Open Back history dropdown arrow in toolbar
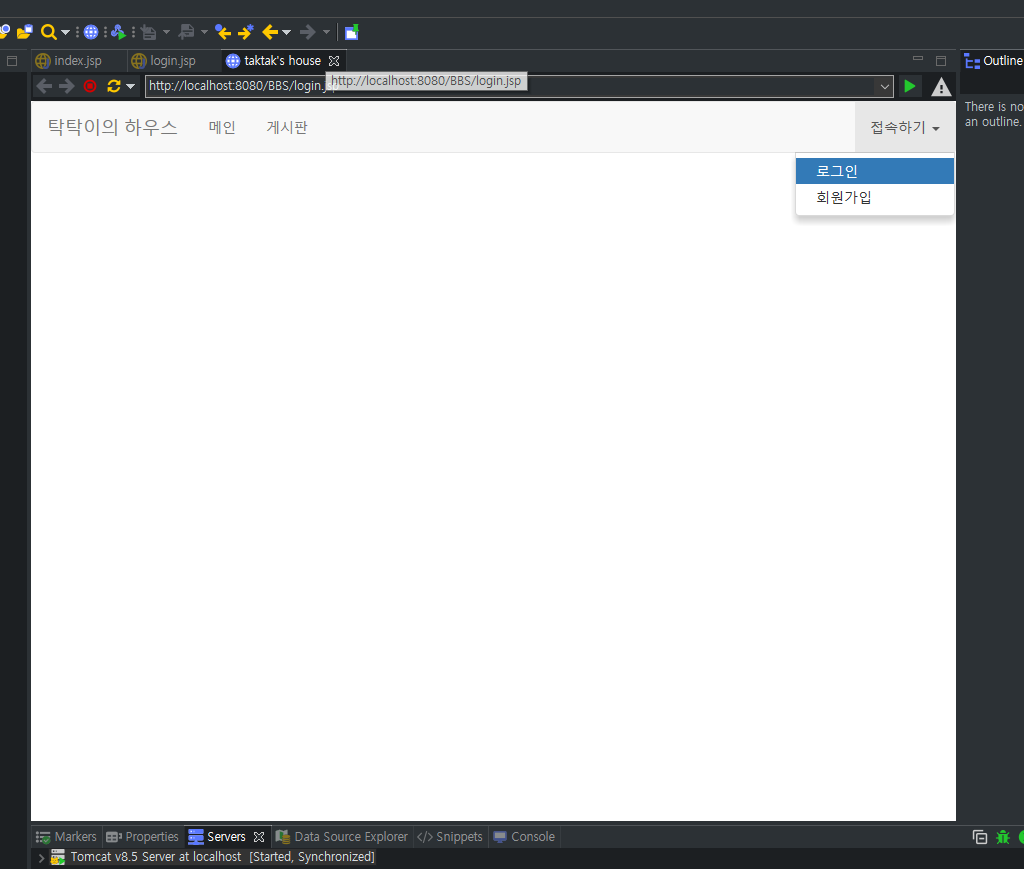This screenshot has height=869, width=1024. 287,32
